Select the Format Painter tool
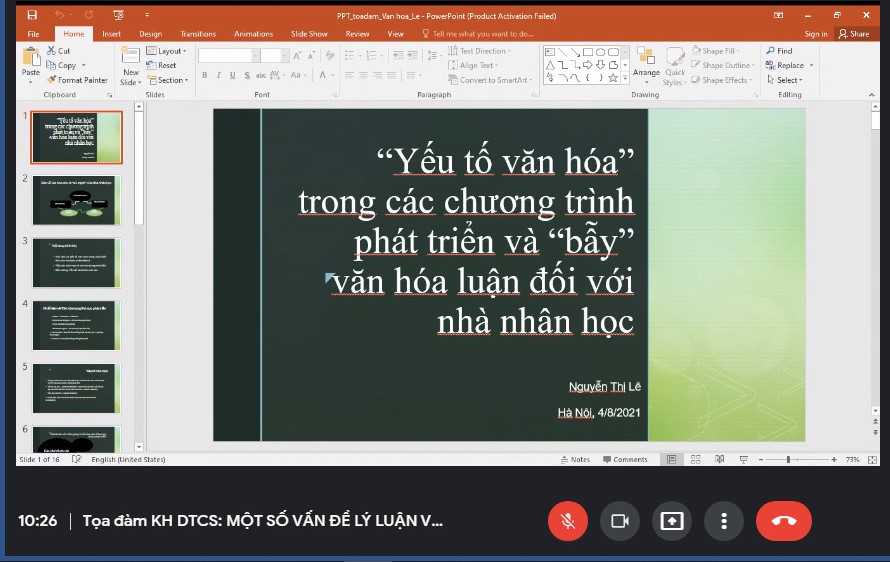The height and width of the screenshot is (562, 890). [x=78, y=80]
